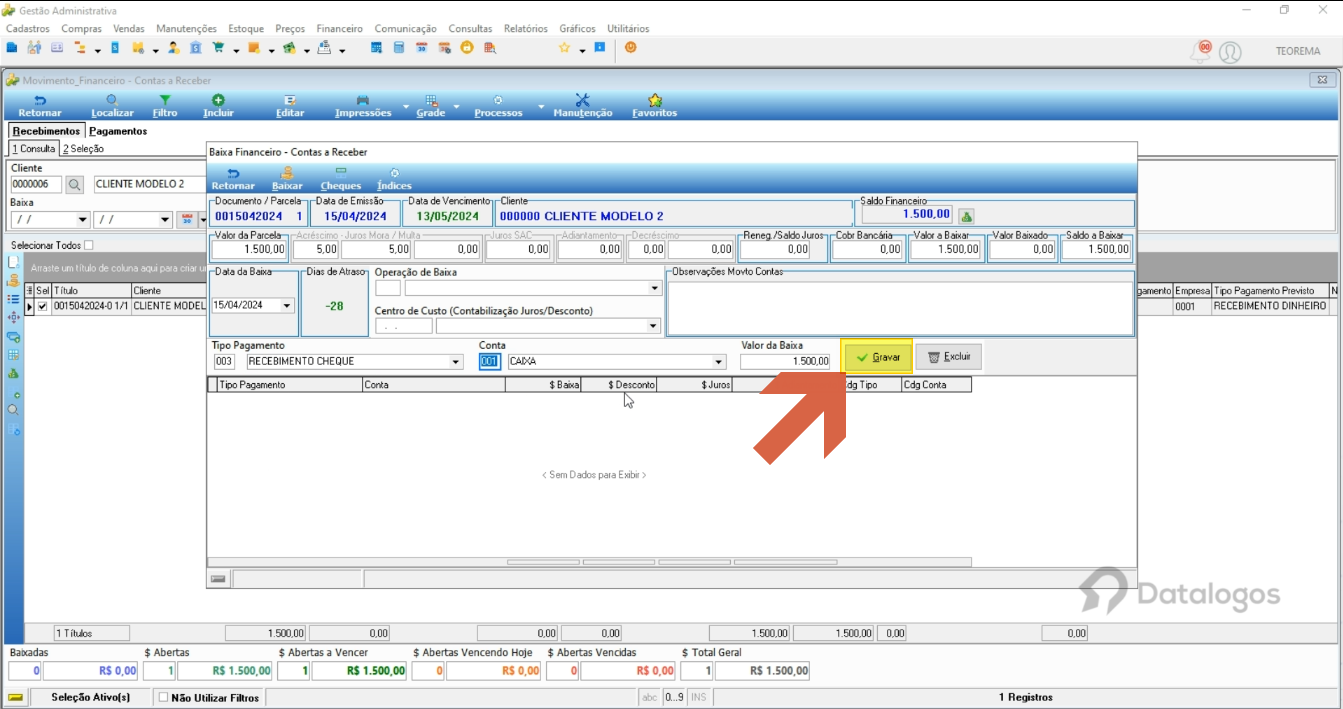
Task: Click the Gravar button
Action: tap(877, 357)
